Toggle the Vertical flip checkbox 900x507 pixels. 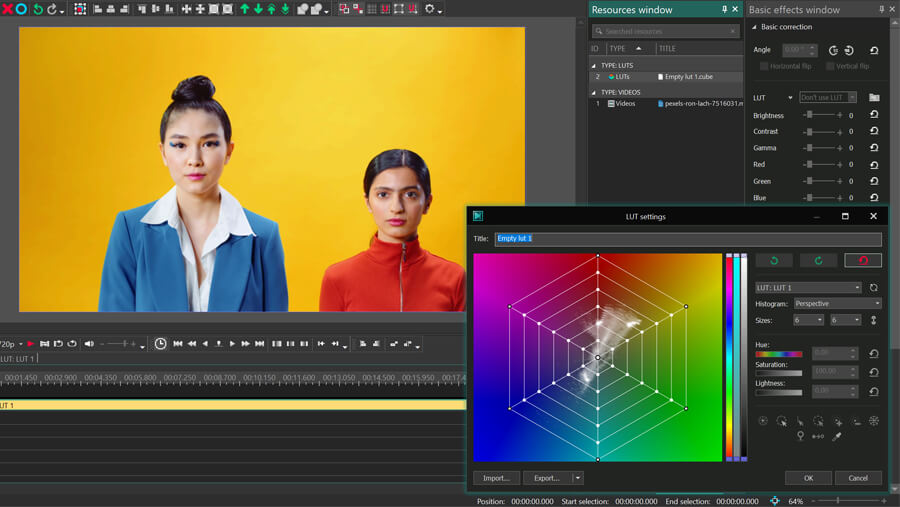830,66
